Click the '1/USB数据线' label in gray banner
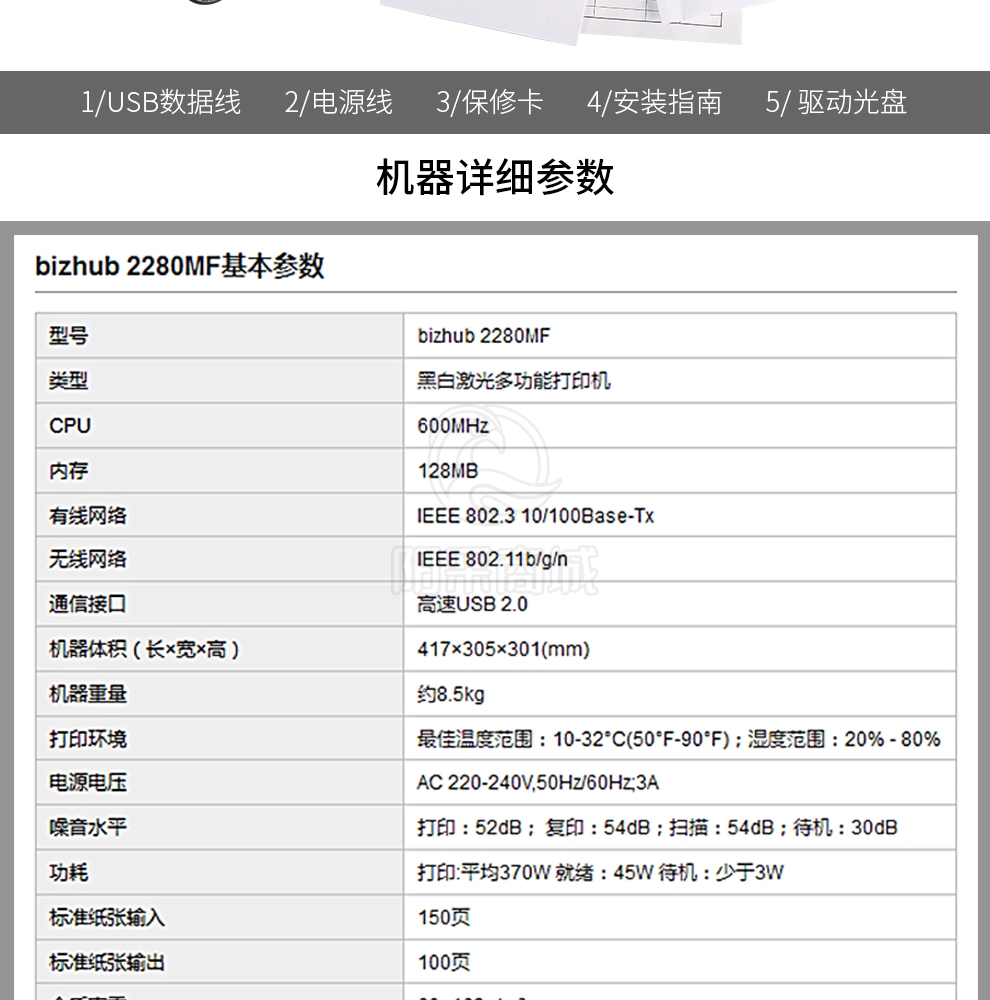Viewport: 990px width, 1000px height. 161,102
